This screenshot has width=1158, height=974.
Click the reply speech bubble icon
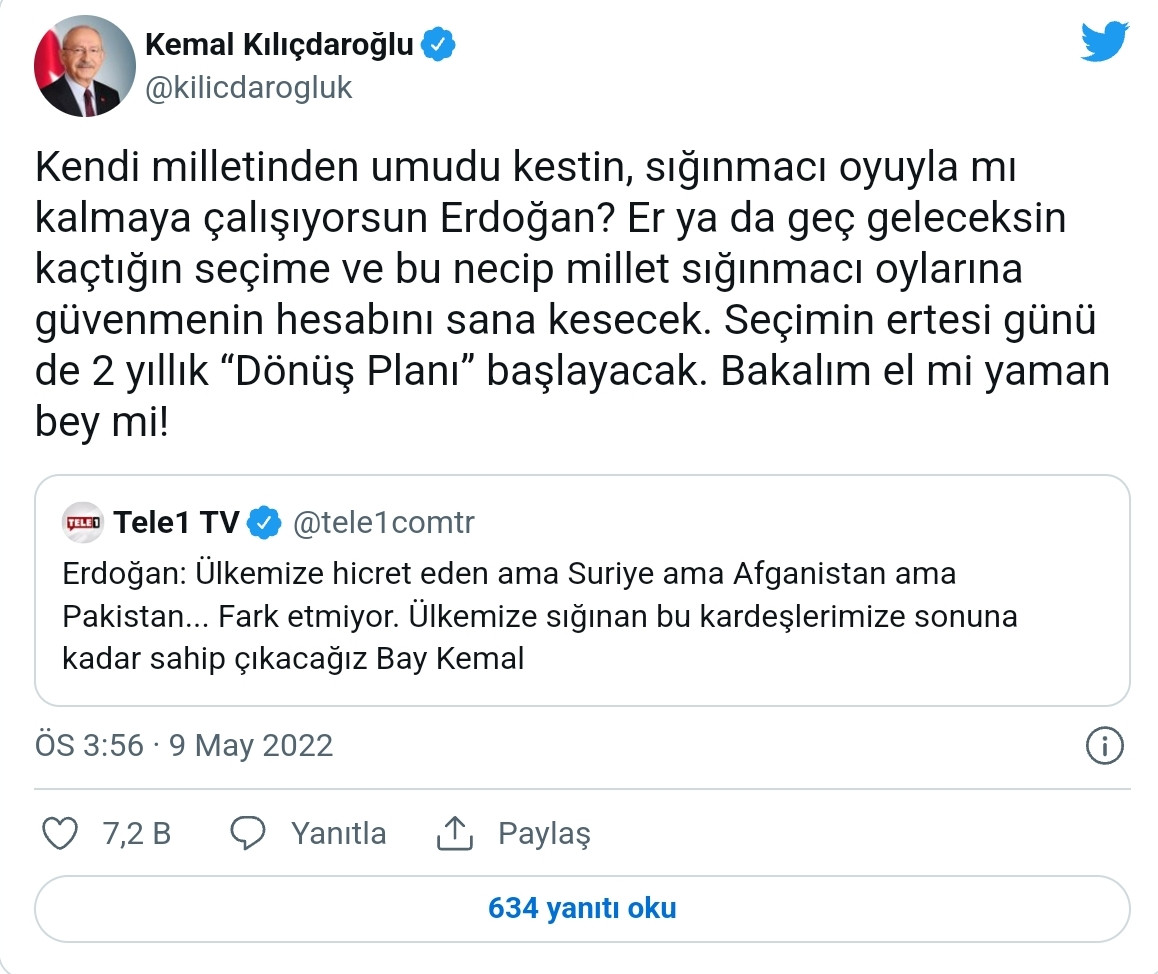click(x=250, y=832)
